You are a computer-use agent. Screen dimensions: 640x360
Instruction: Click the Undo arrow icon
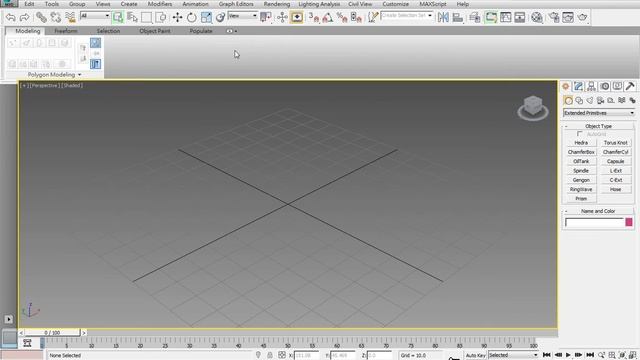[11, 17]
